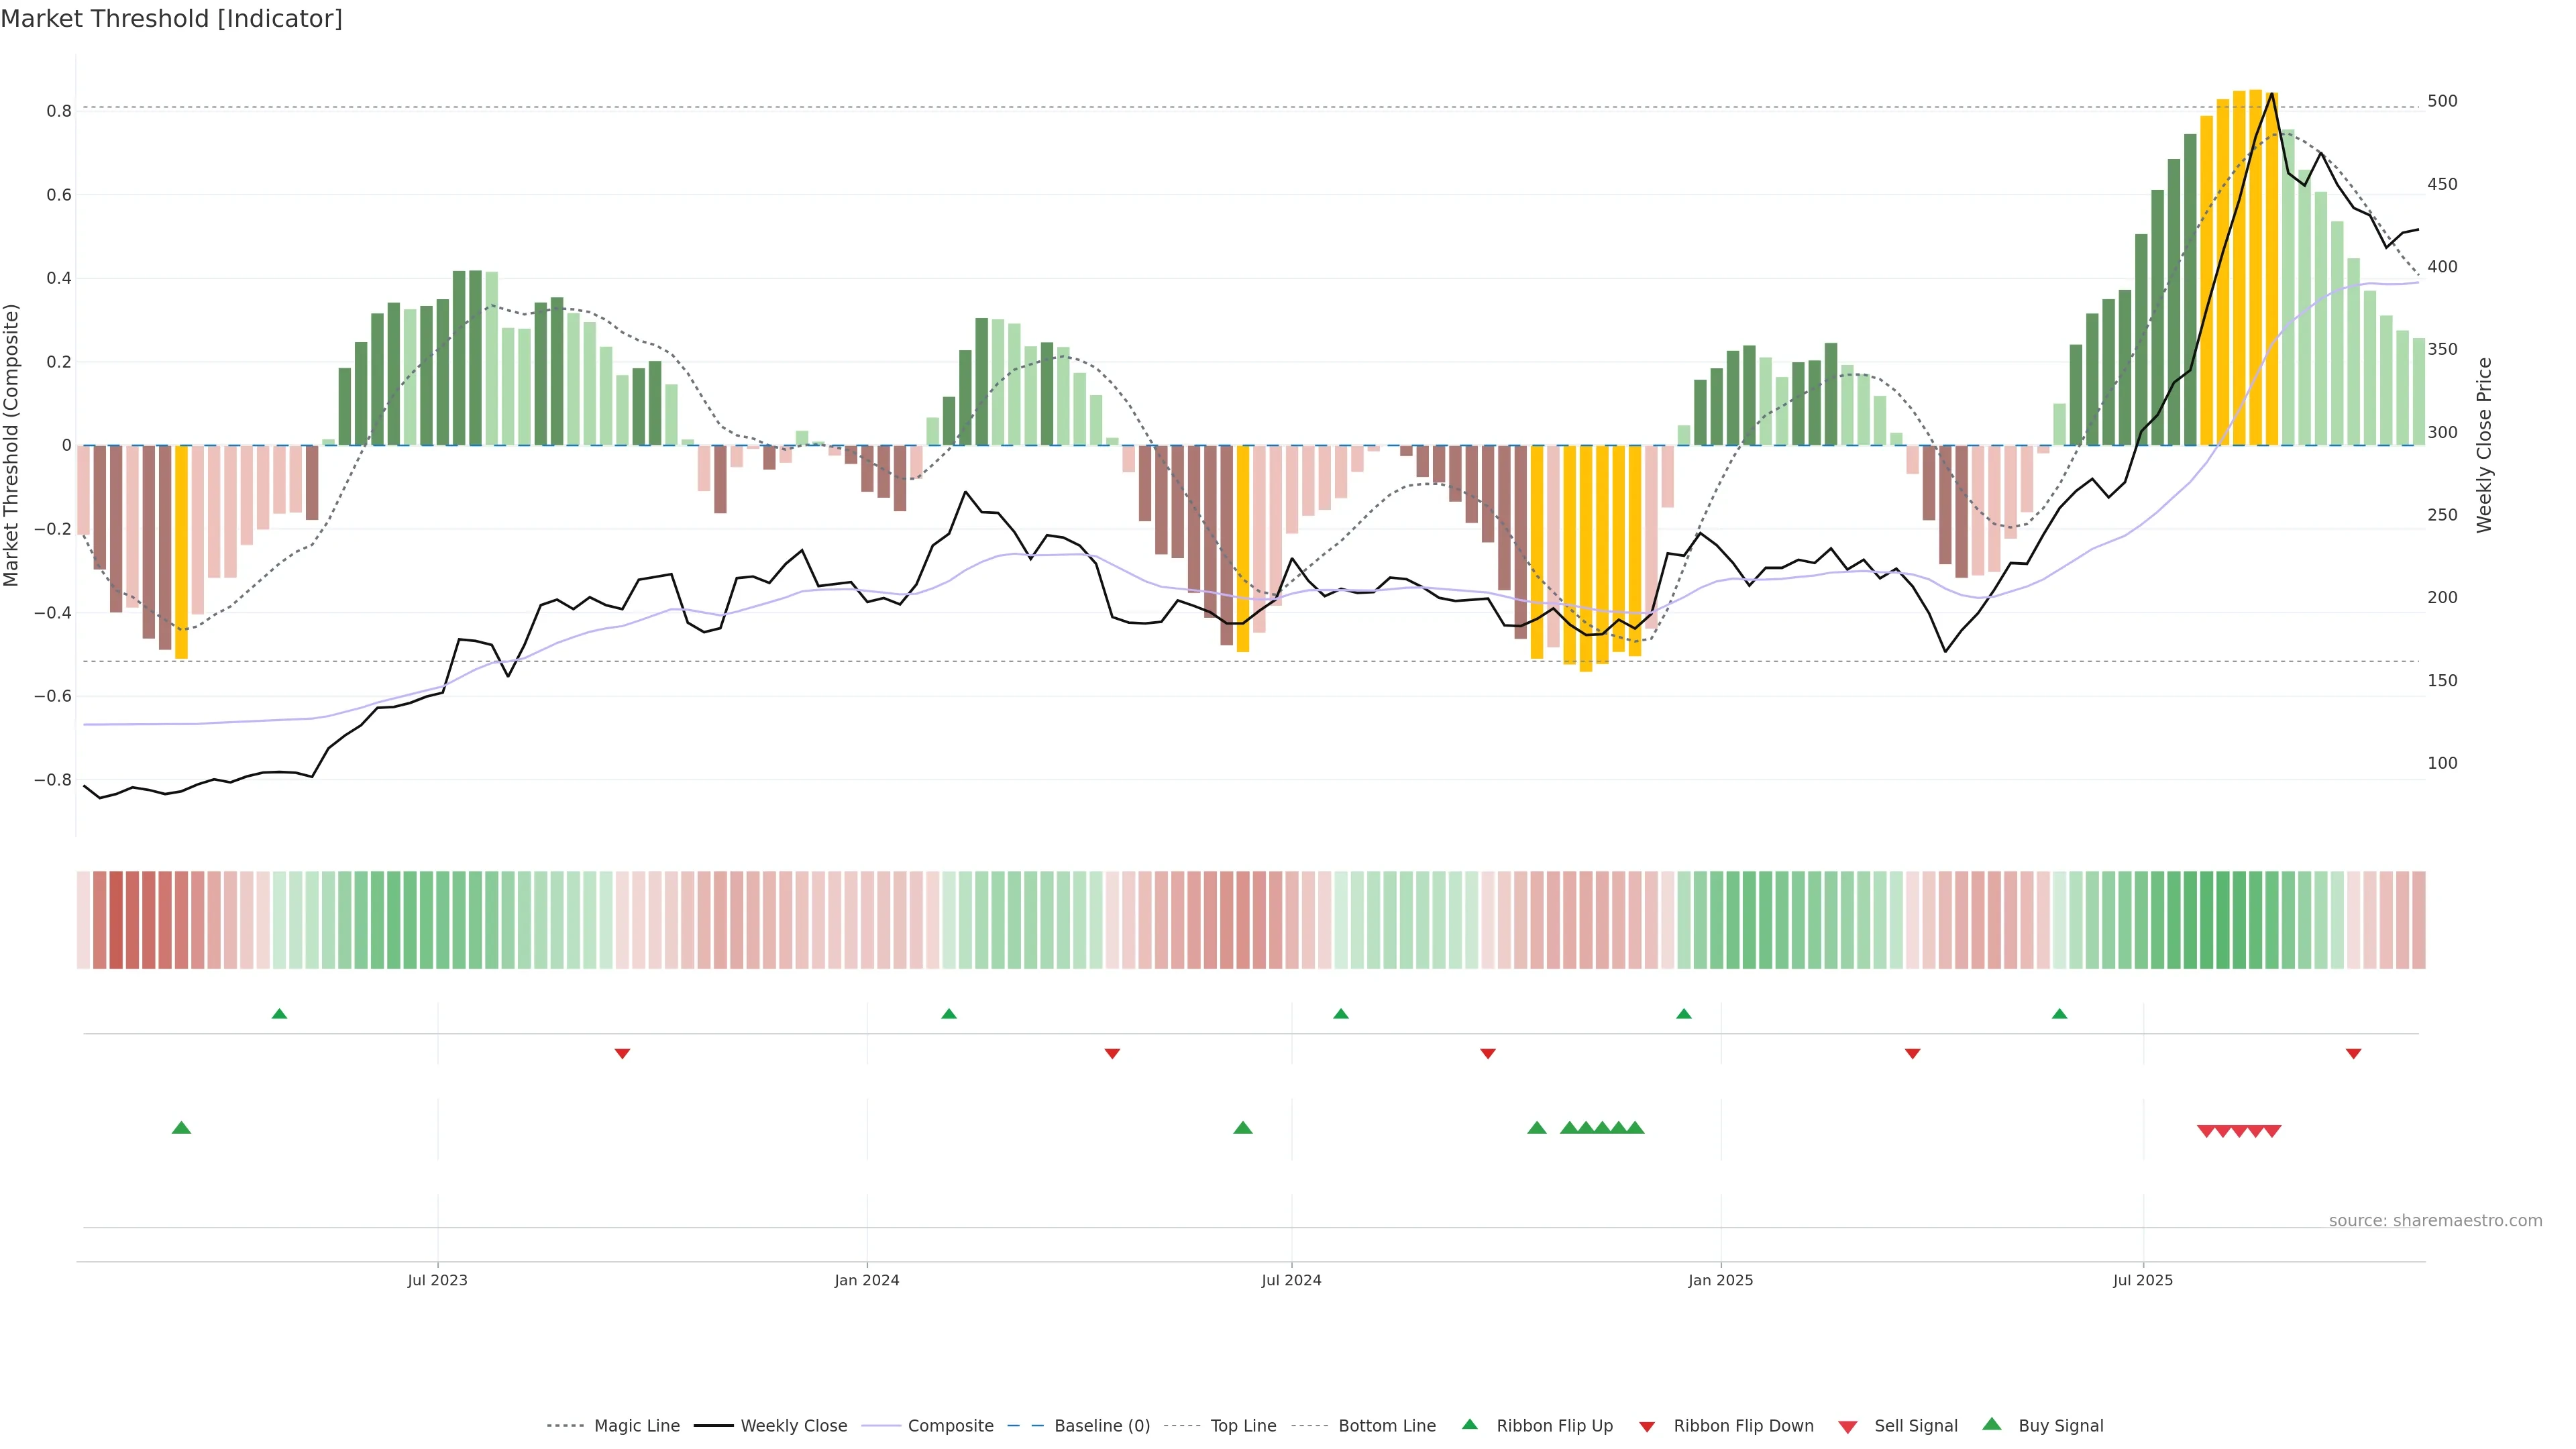Toggle the Composite legend entry
2576x1449 pixels.
click(x=950, y=1426)
